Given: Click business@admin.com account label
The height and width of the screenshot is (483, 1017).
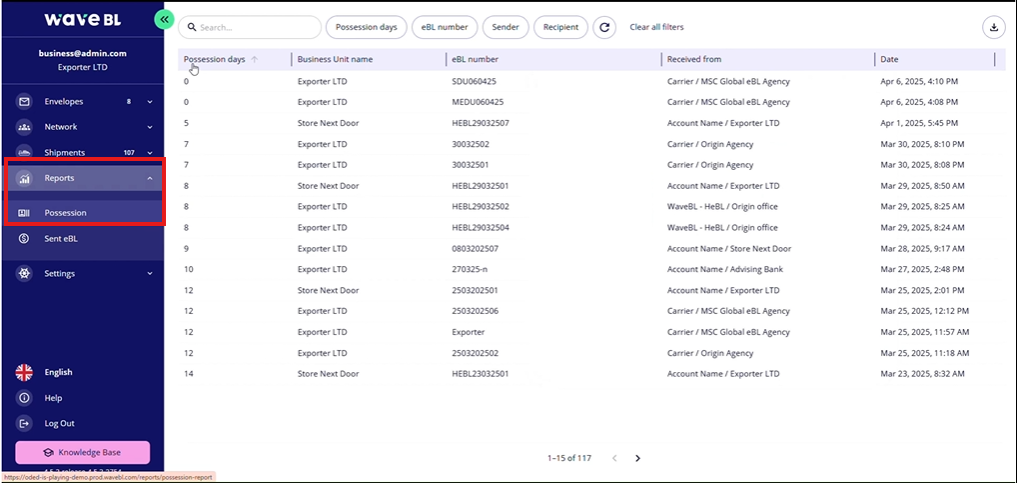Looking at the screenshot, I should (82, 54).
